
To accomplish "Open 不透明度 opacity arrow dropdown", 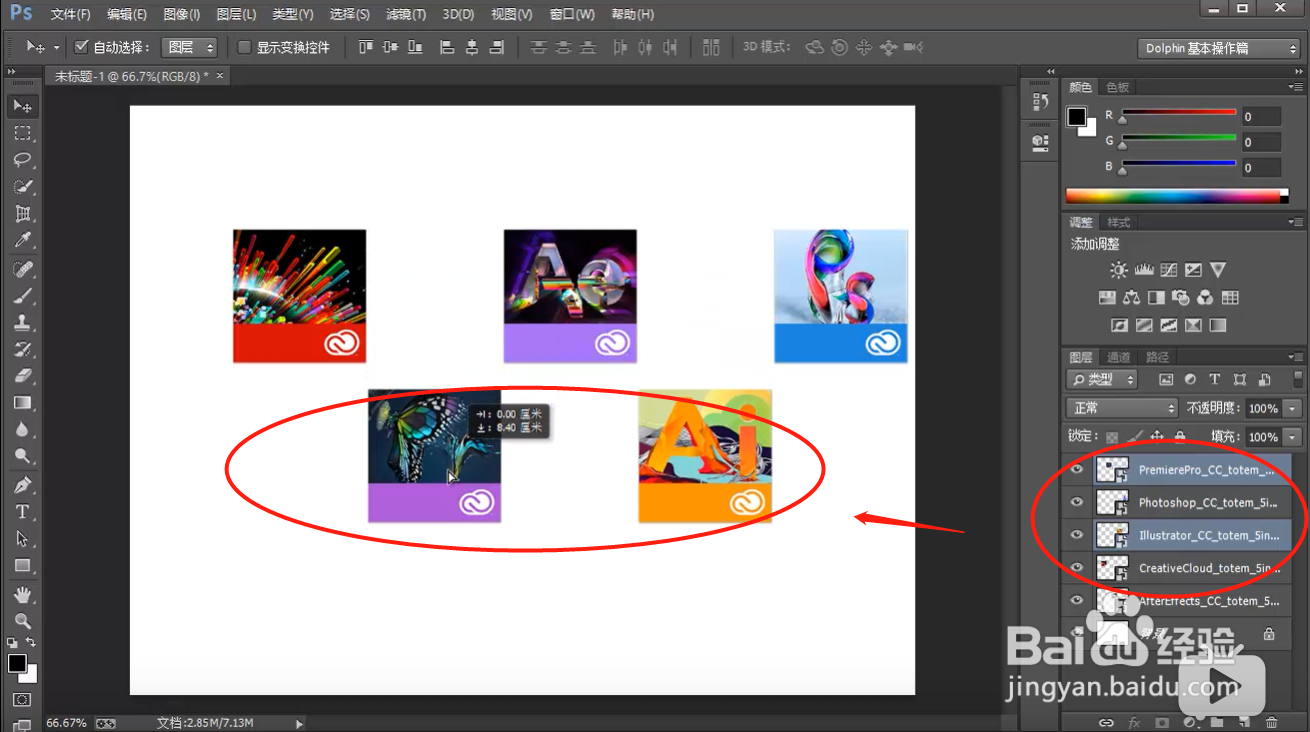I will 1293,408.
